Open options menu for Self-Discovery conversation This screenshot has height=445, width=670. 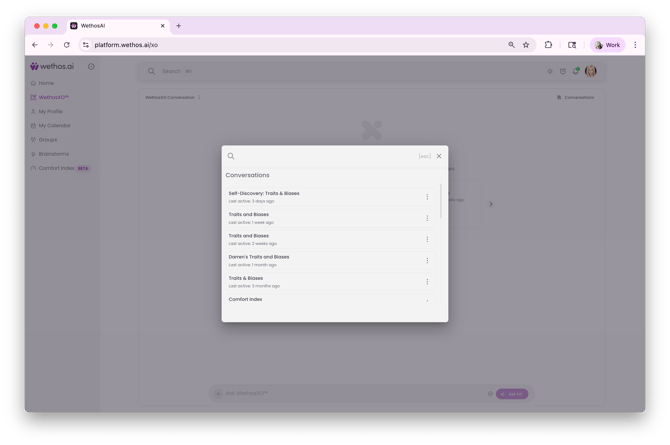point(427,197)
